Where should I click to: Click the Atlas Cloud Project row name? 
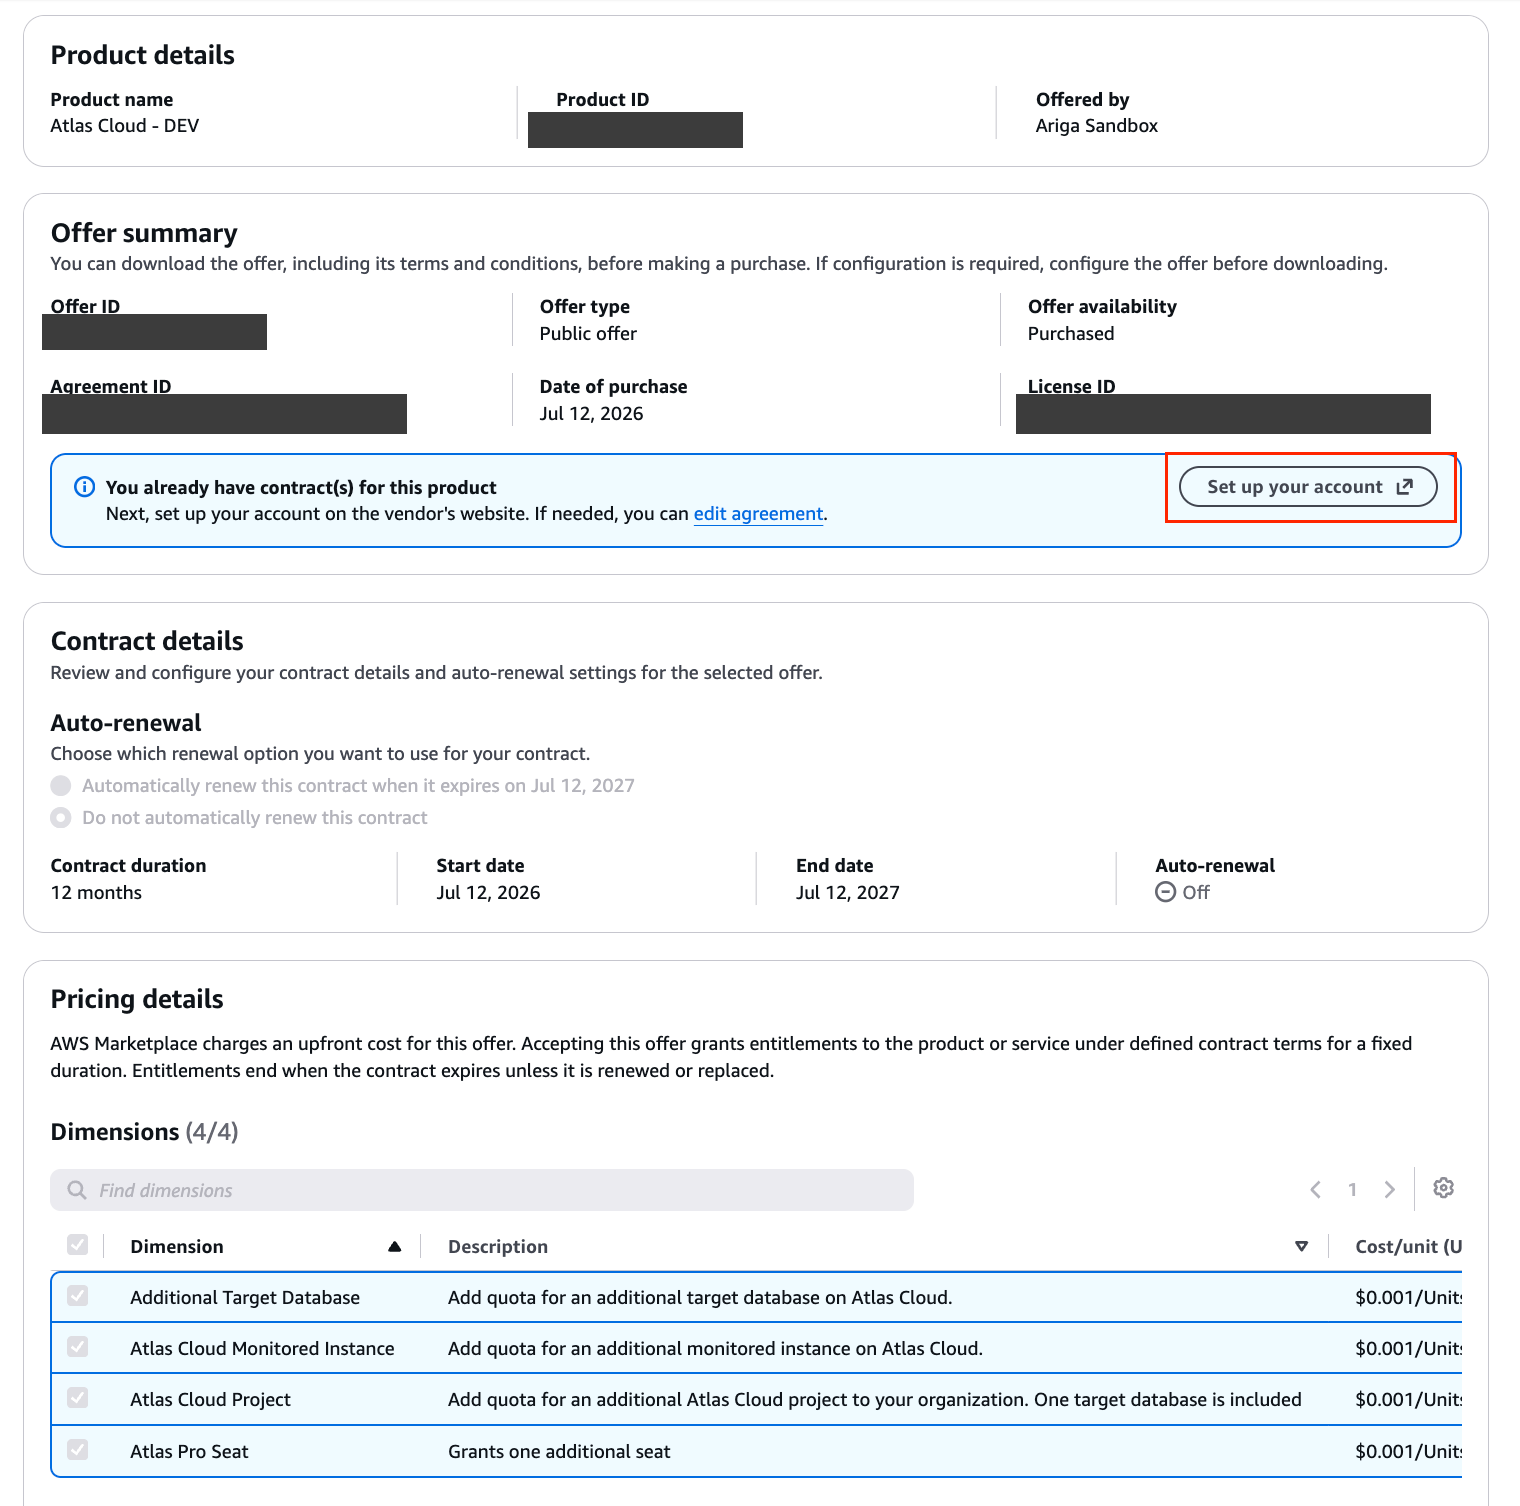(x=210, y=1399)
